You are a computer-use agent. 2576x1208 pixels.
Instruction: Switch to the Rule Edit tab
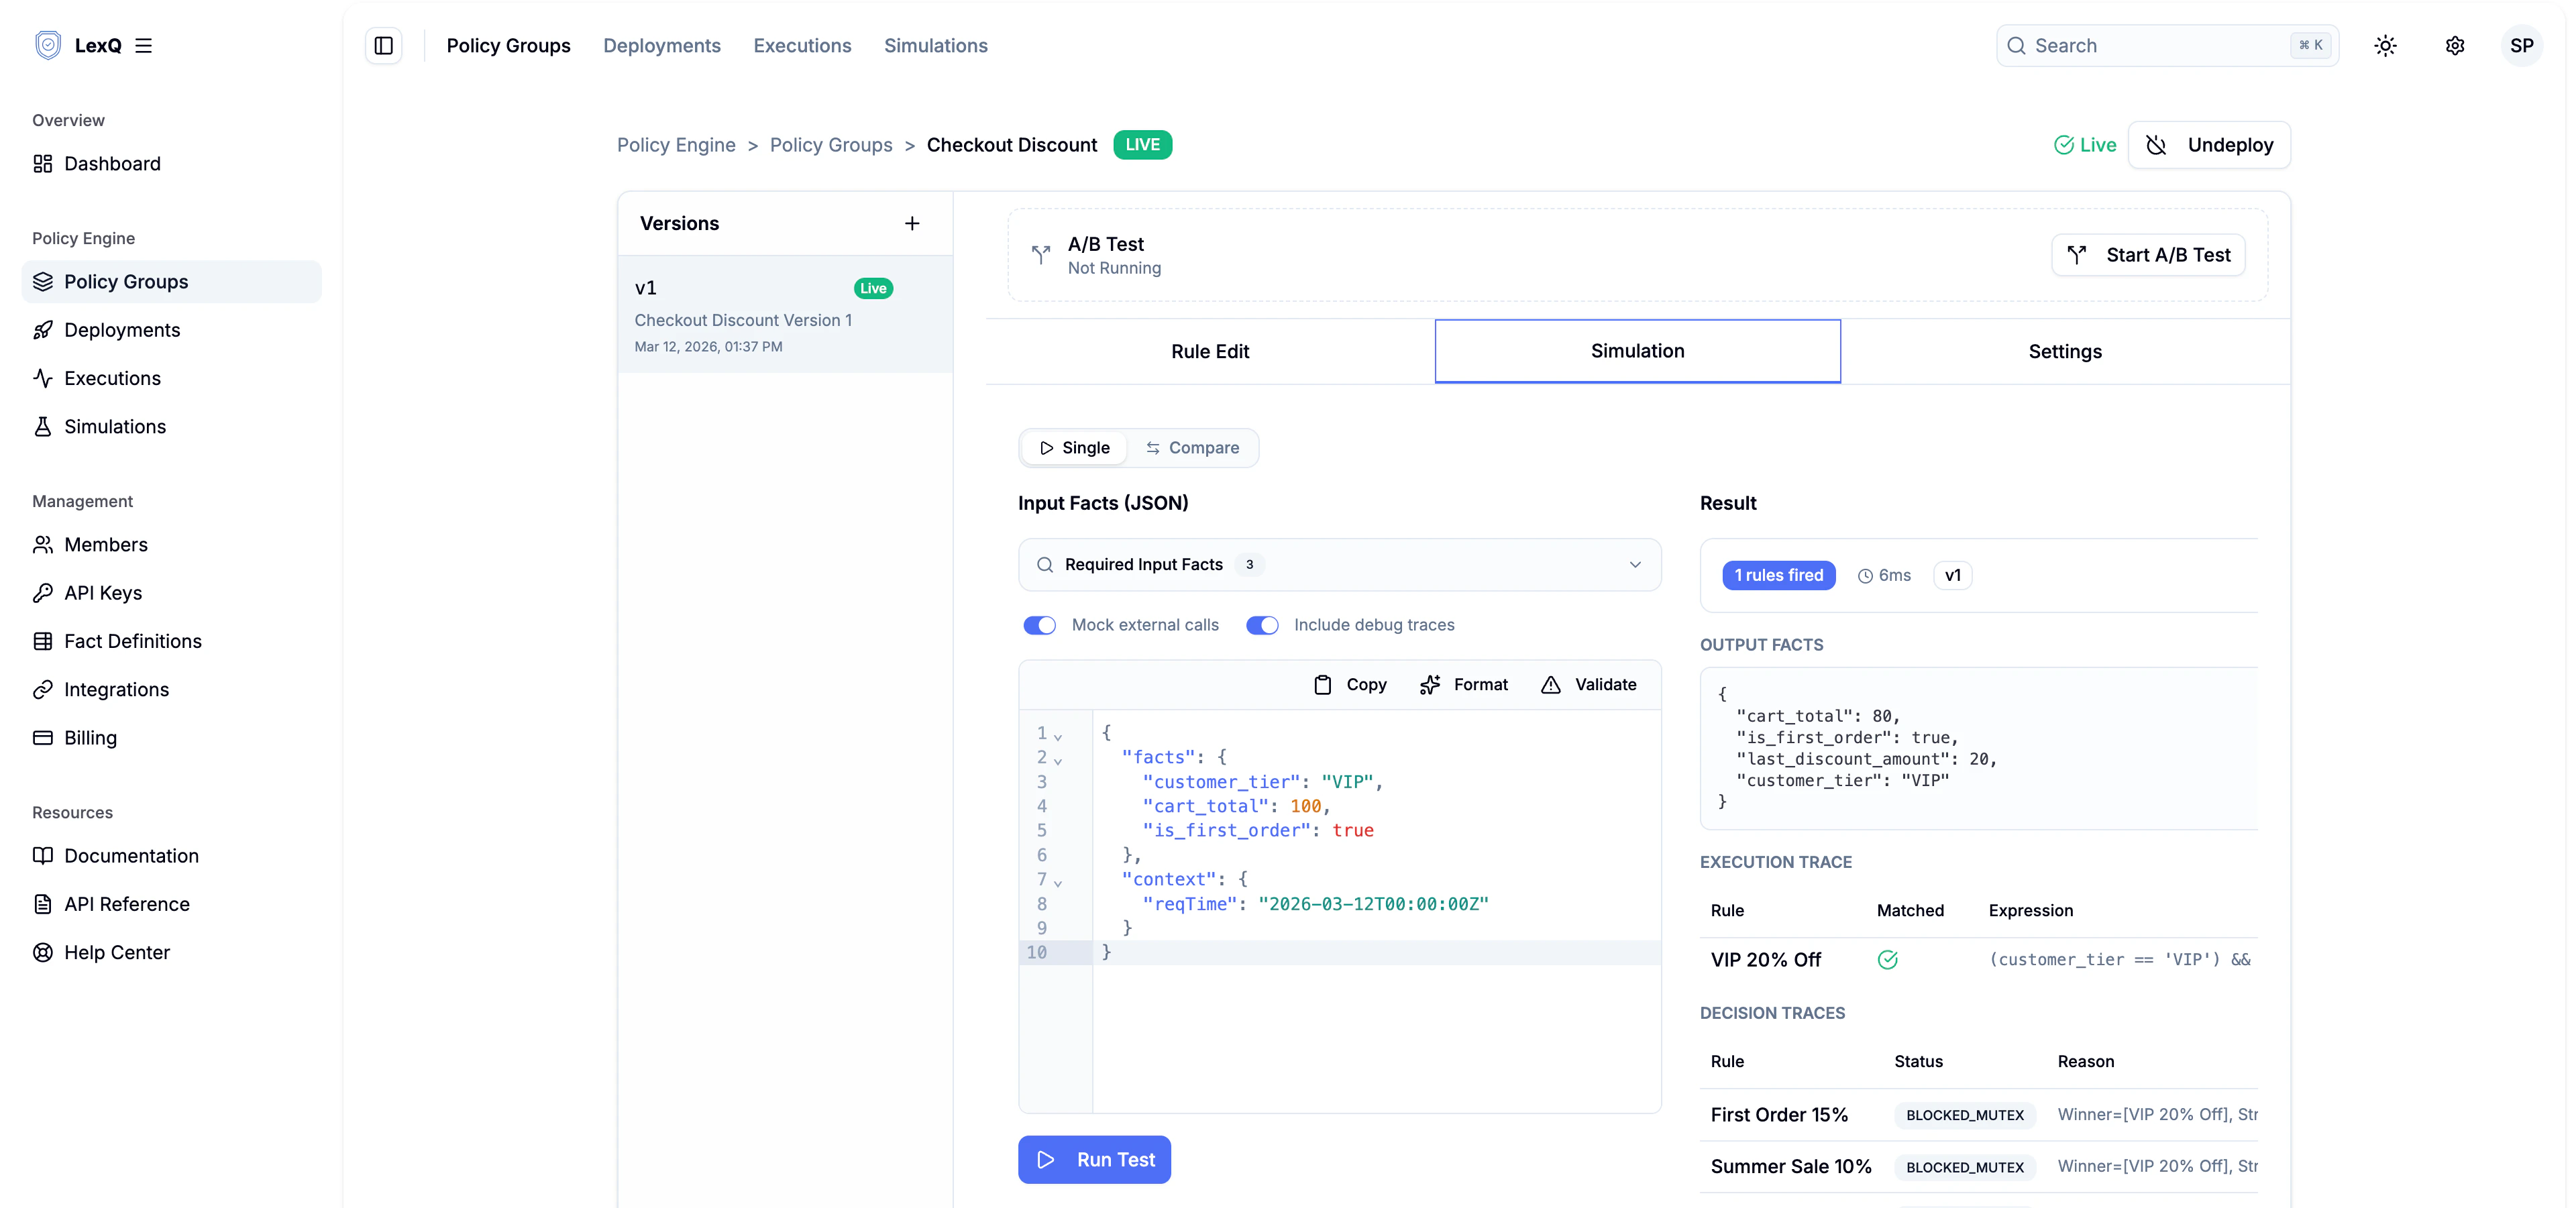[x=1209, y=351]
